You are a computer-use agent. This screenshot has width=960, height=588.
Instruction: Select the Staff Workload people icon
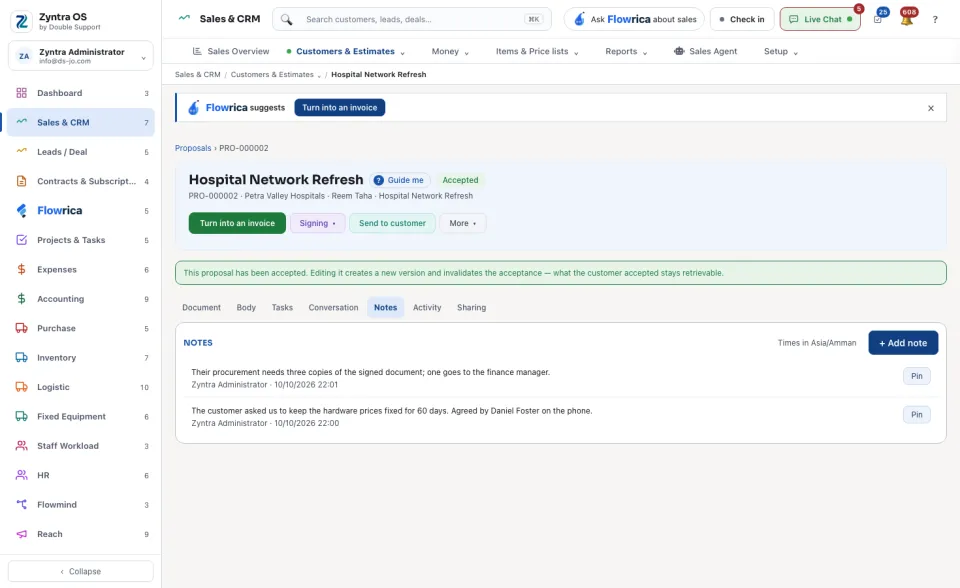point(21,446)
